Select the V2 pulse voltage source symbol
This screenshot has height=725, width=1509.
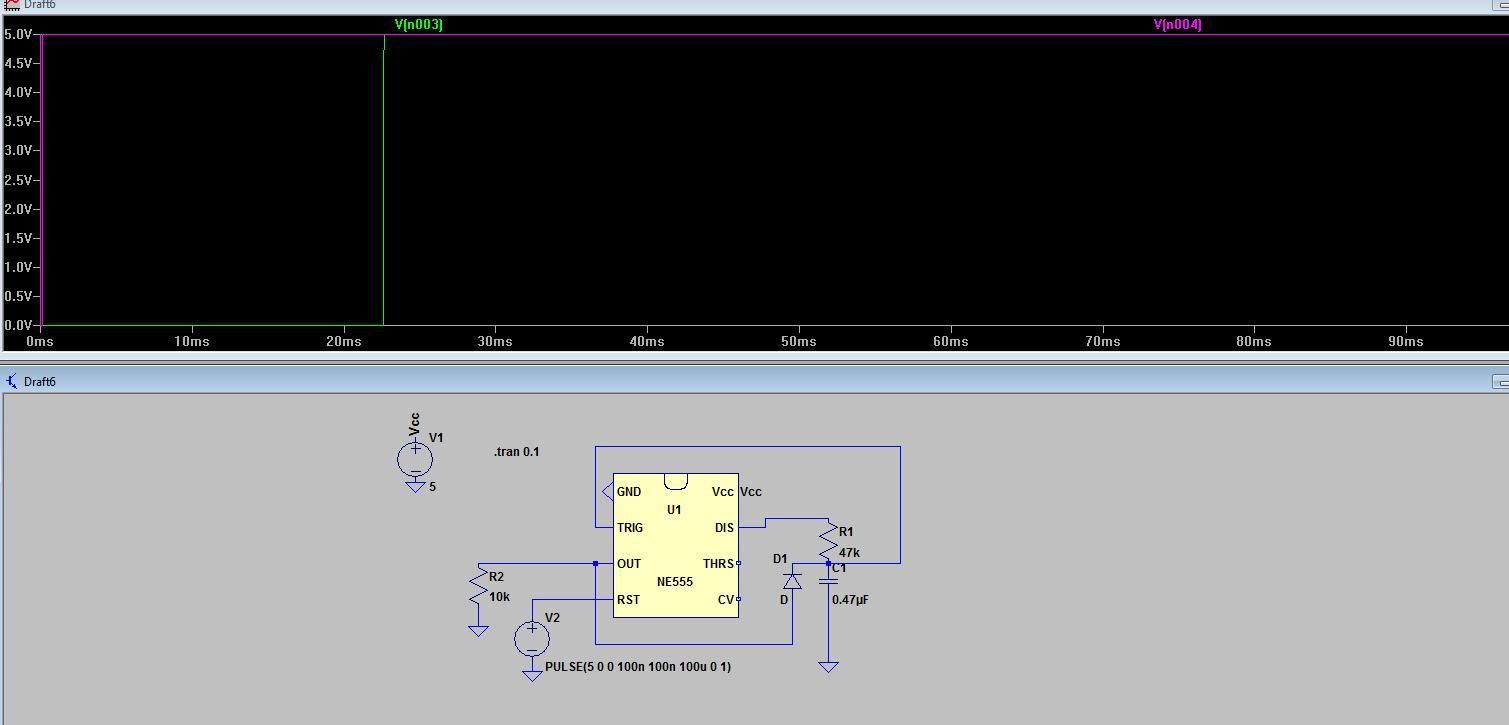(532, 638)
